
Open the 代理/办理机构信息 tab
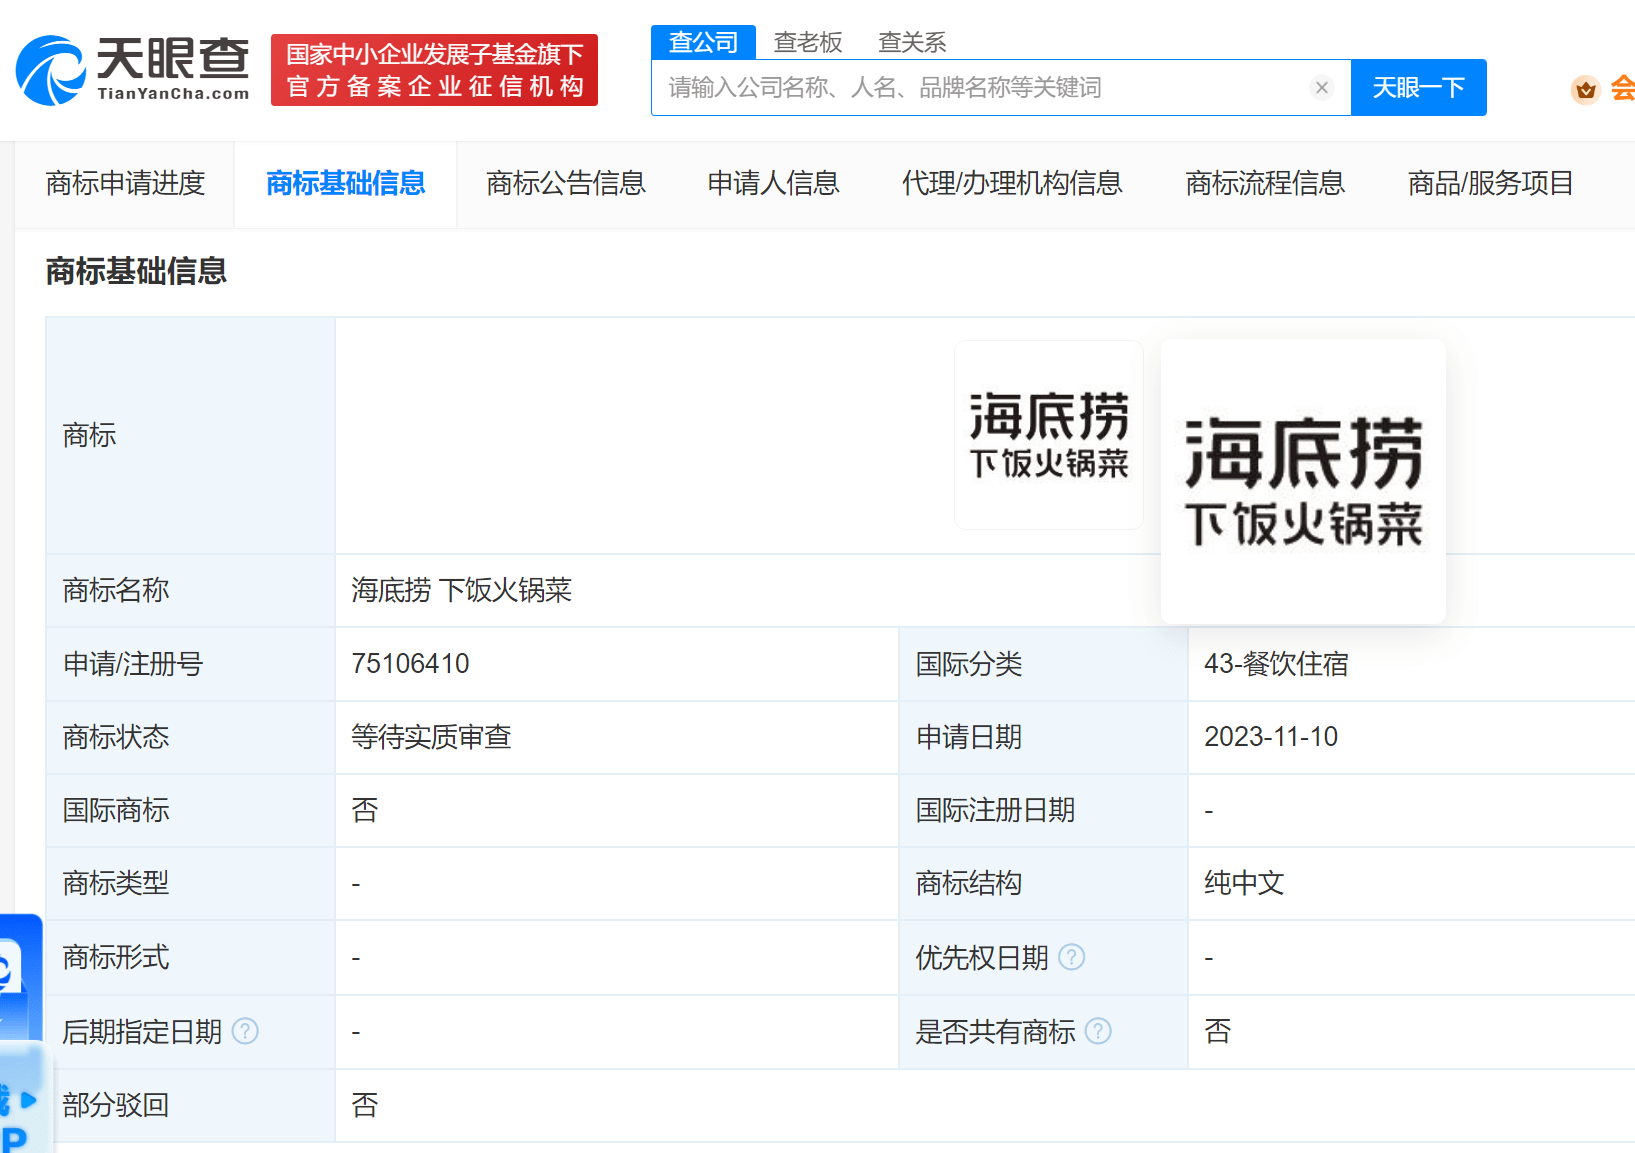[x=1011, y=183]
